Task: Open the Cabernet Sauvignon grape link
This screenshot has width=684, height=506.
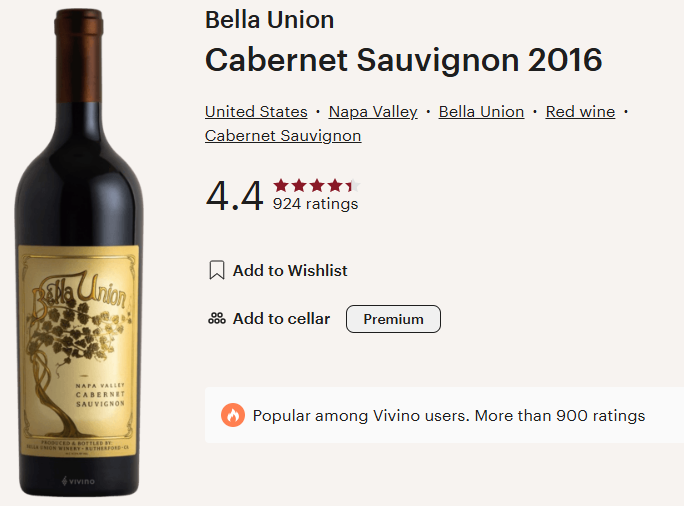Action: 283,136
